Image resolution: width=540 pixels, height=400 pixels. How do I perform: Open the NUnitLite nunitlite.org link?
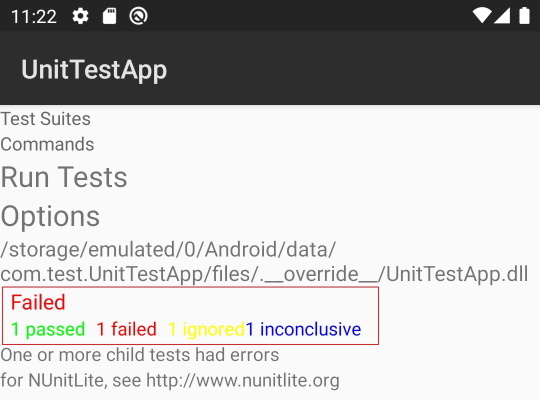click(170, 381)
